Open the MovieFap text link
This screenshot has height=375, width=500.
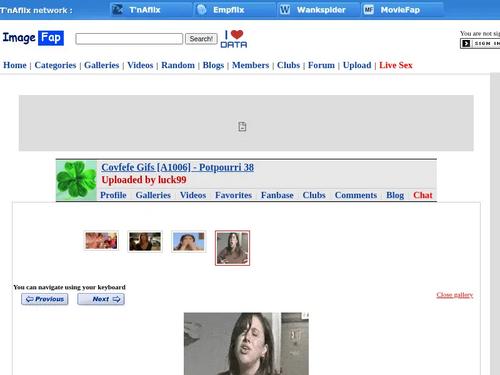(x=400, y=10)
